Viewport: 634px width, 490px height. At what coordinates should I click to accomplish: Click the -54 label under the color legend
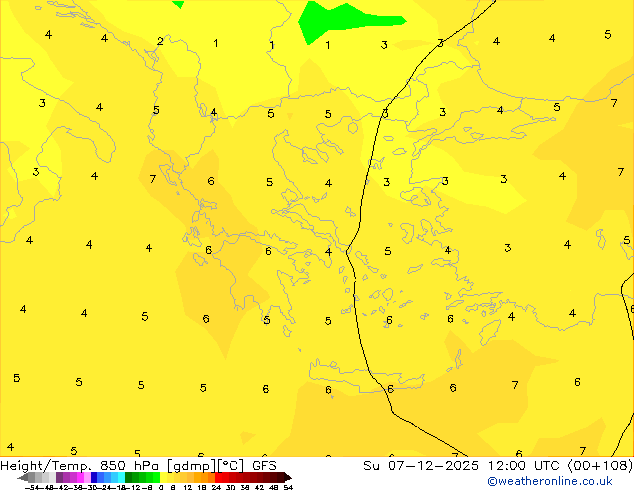pos(32,487)
